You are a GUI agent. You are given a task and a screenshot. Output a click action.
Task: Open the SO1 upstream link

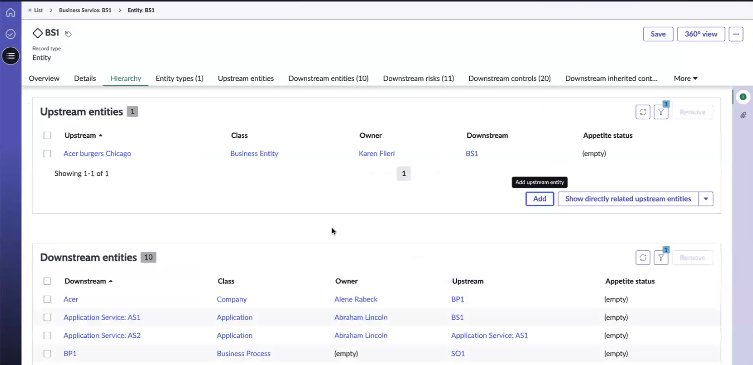tap(458, 353)
